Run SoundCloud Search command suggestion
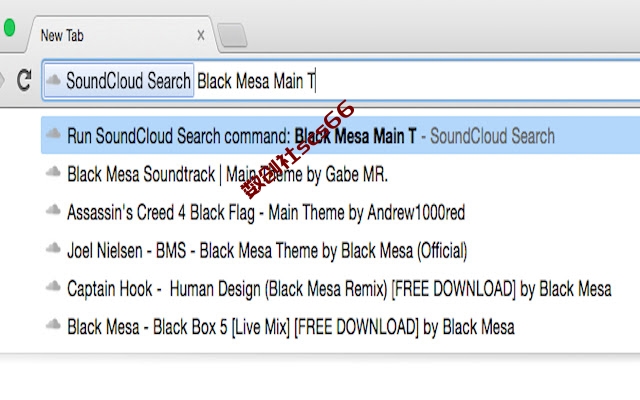Screen dimensions: 640x400 coord(340,136)
